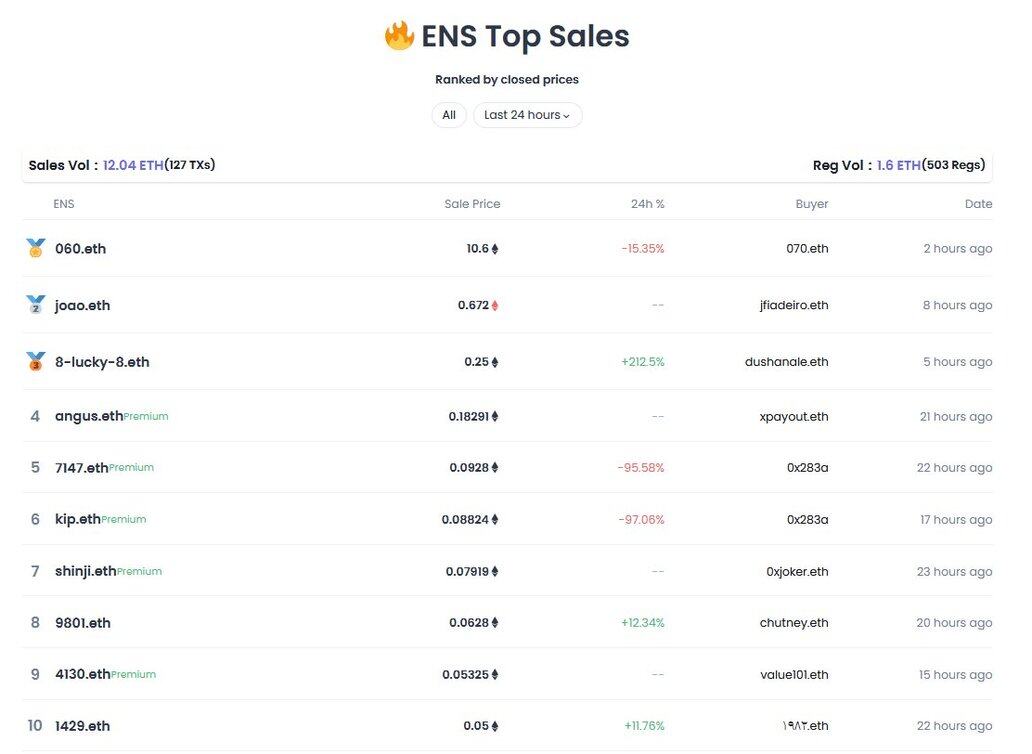This screenshot has width=1032, height=754.
Task: Click the Sale Price column header
Action: (x=472, y=204)
